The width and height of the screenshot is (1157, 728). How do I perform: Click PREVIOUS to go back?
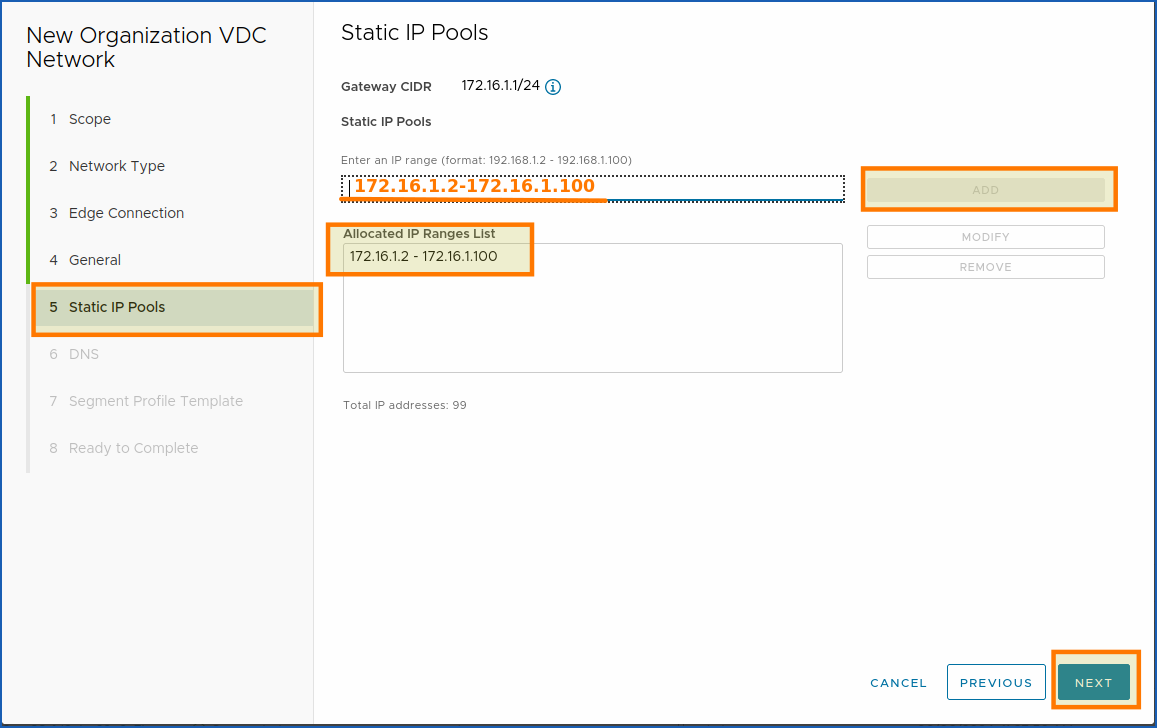tap(996, 682)
